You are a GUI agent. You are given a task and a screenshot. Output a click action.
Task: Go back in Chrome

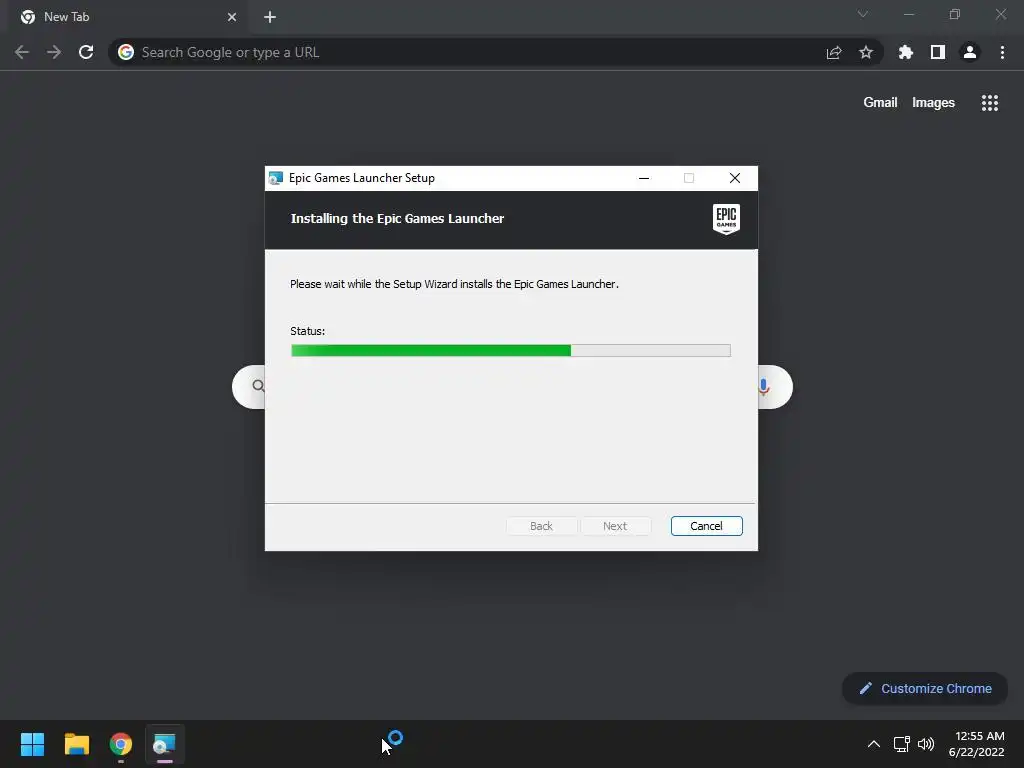(22, 52)
